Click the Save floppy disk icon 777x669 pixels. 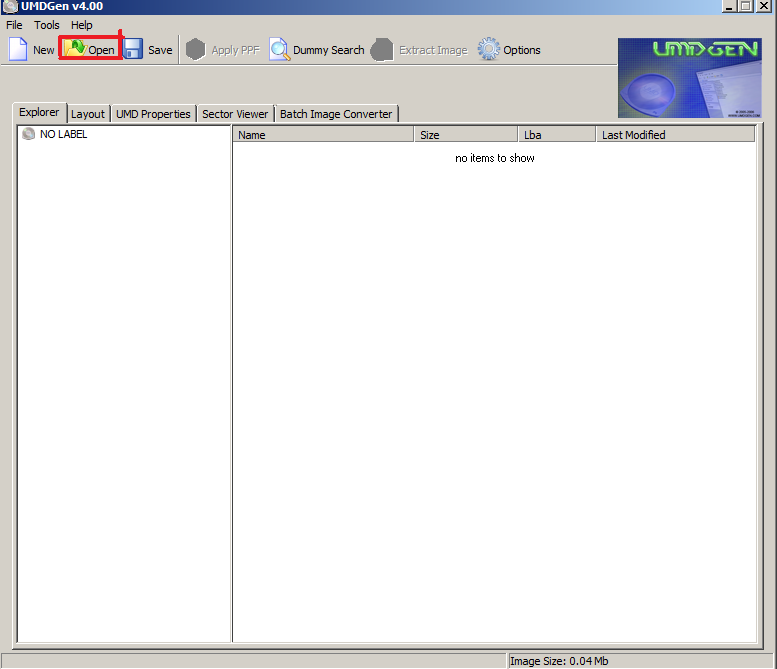pos(133,50)
